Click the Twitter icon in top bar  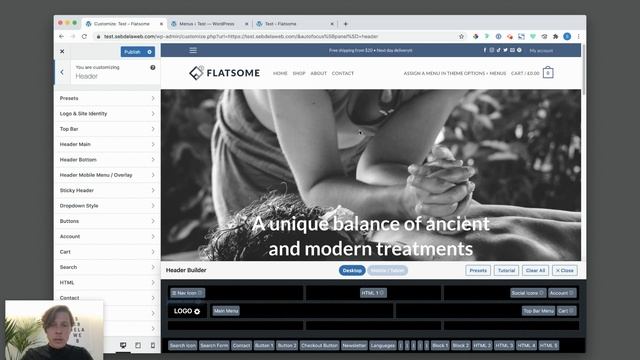pos(505,50)
